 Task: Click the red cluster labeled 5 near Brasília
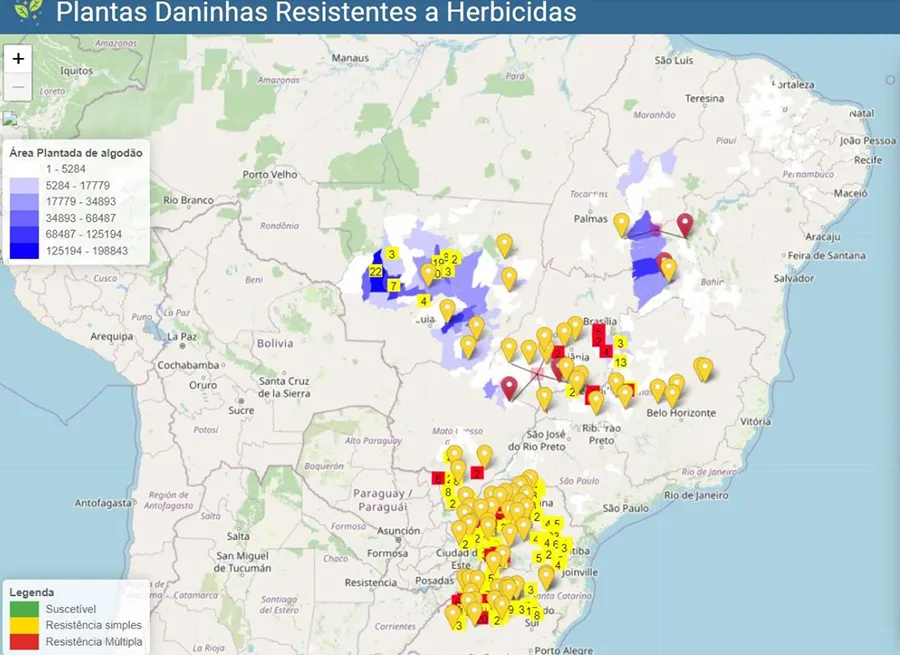[598, 331]
